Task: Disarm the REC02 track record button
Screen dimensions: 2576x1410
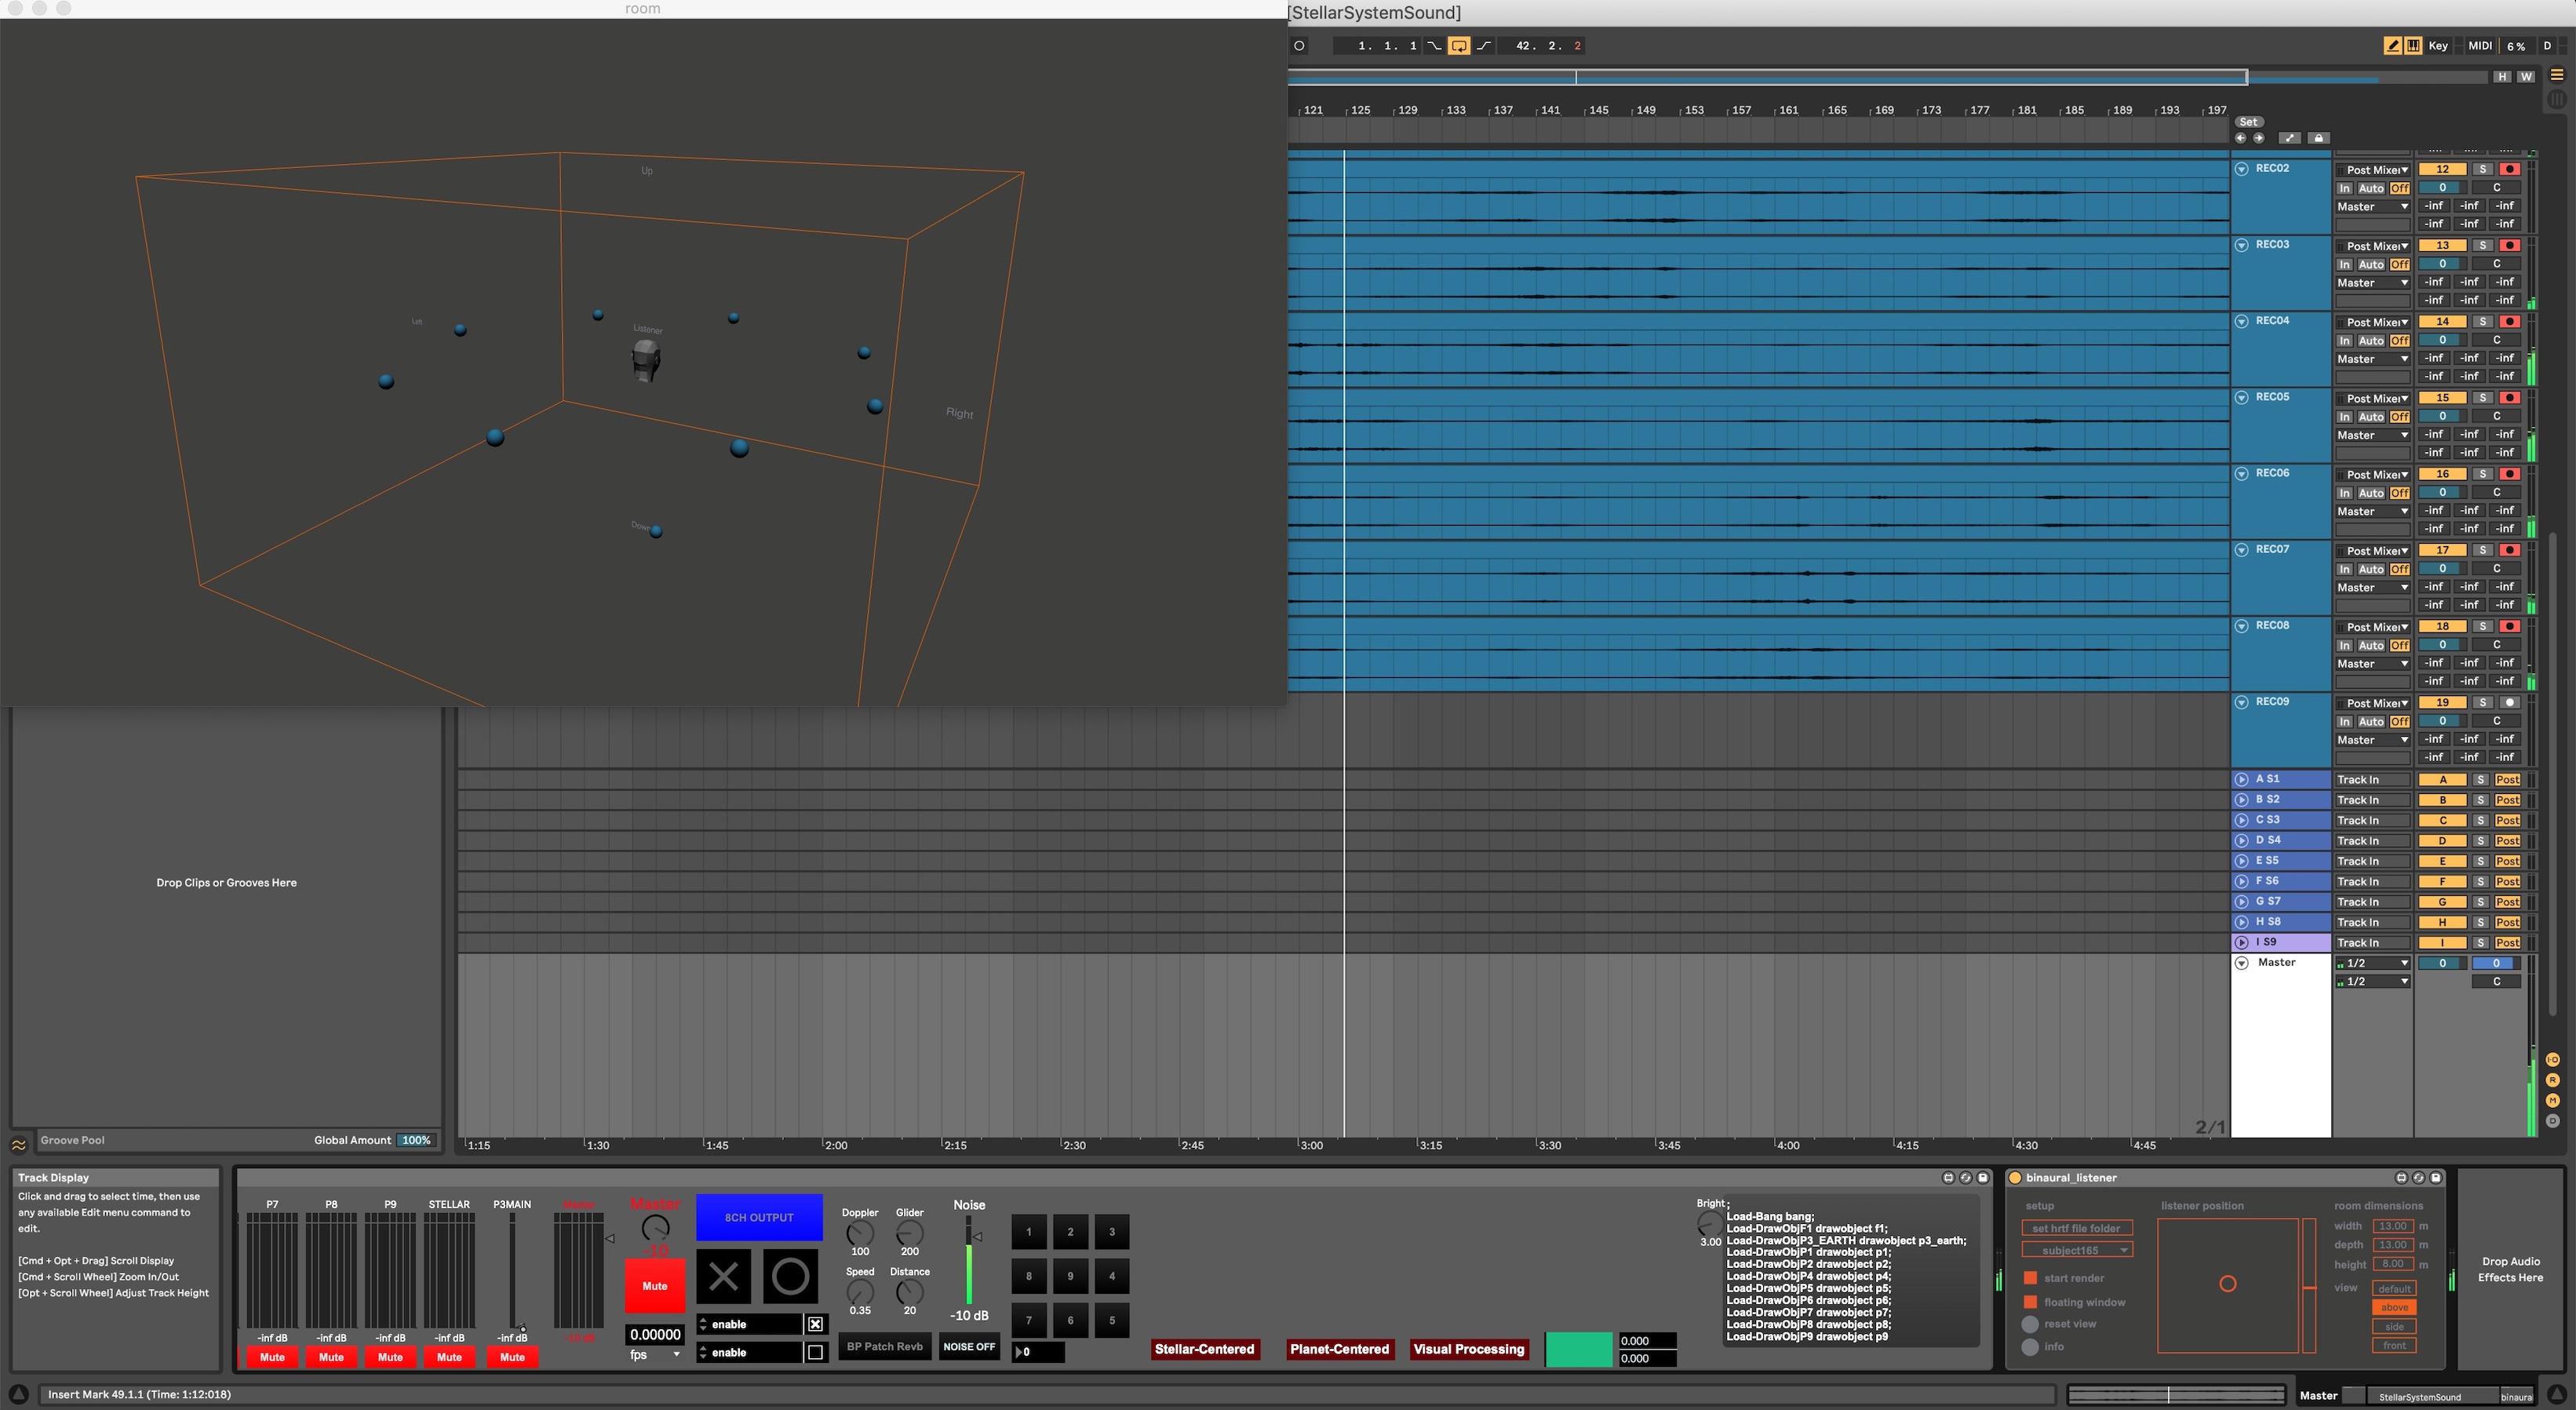Action: point(2508,169)
